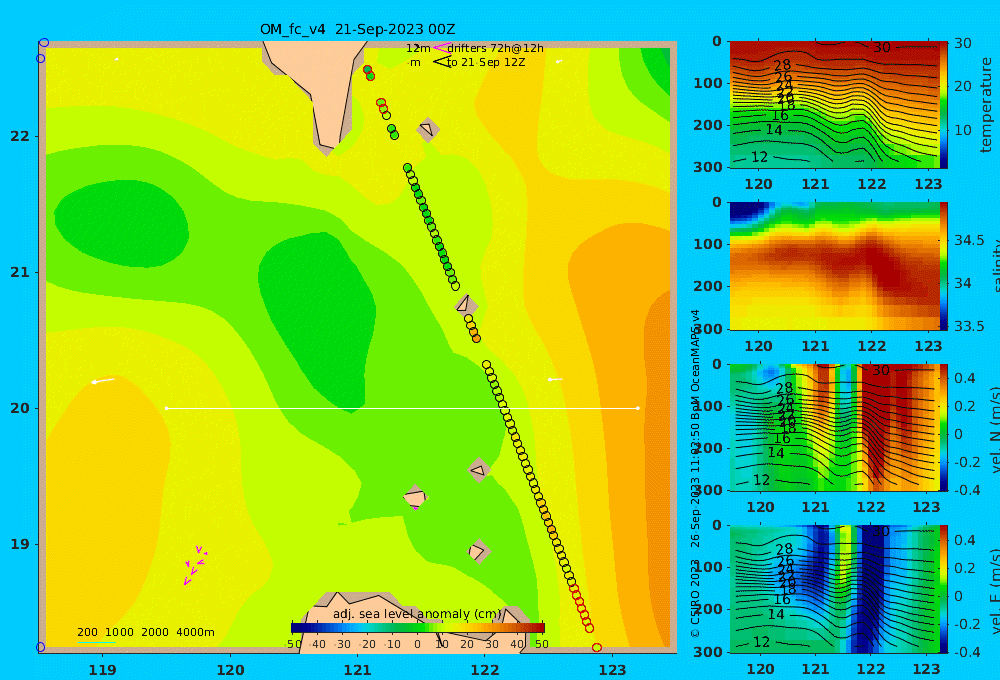Click the red circle at the track's southern end
The width and height of the screenshot is (1000, 680).
pyautogui.click(x=597, y=647)
